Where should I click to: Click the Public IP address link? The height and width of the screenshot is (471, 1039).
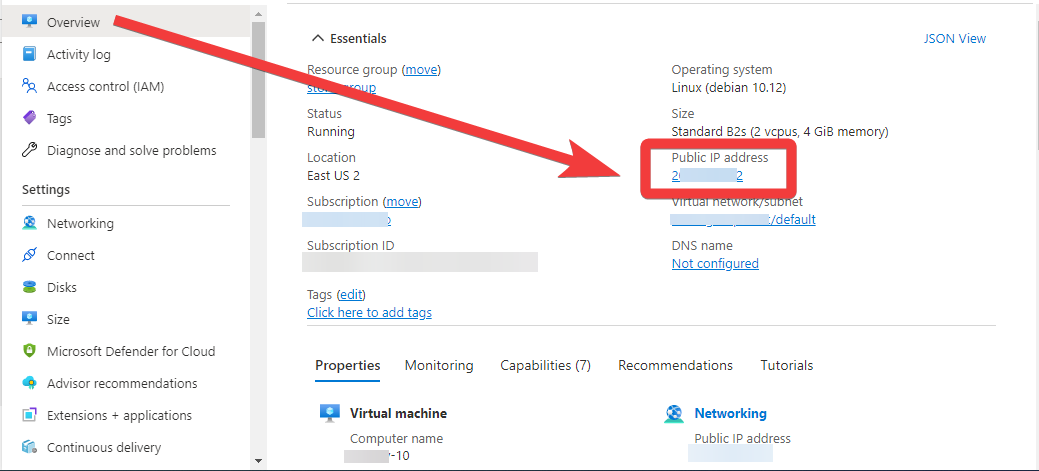706,176
